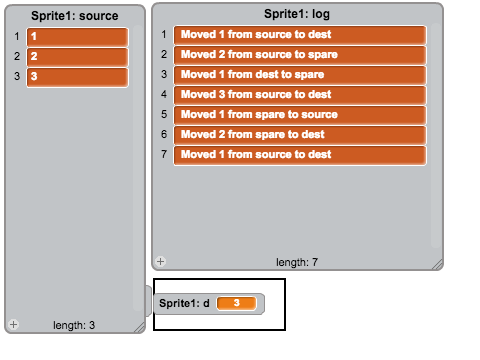The image size is (480, 360).
Task: Add new item to log list
Action: point(161,261)
